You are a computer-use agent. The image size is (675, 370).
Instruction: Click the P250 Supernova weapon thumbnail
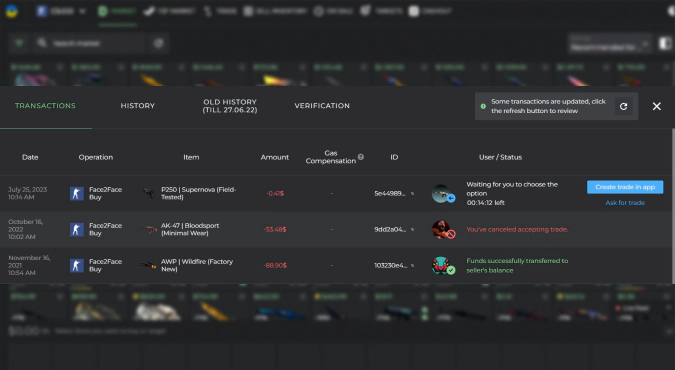(149, 193)
